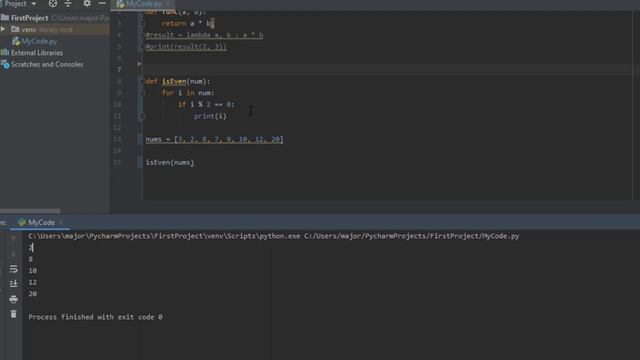Image resolution: width=640 pixels, height=360 pixels.
Task: Toggle scroll to end in console
Action: [13, 284]
